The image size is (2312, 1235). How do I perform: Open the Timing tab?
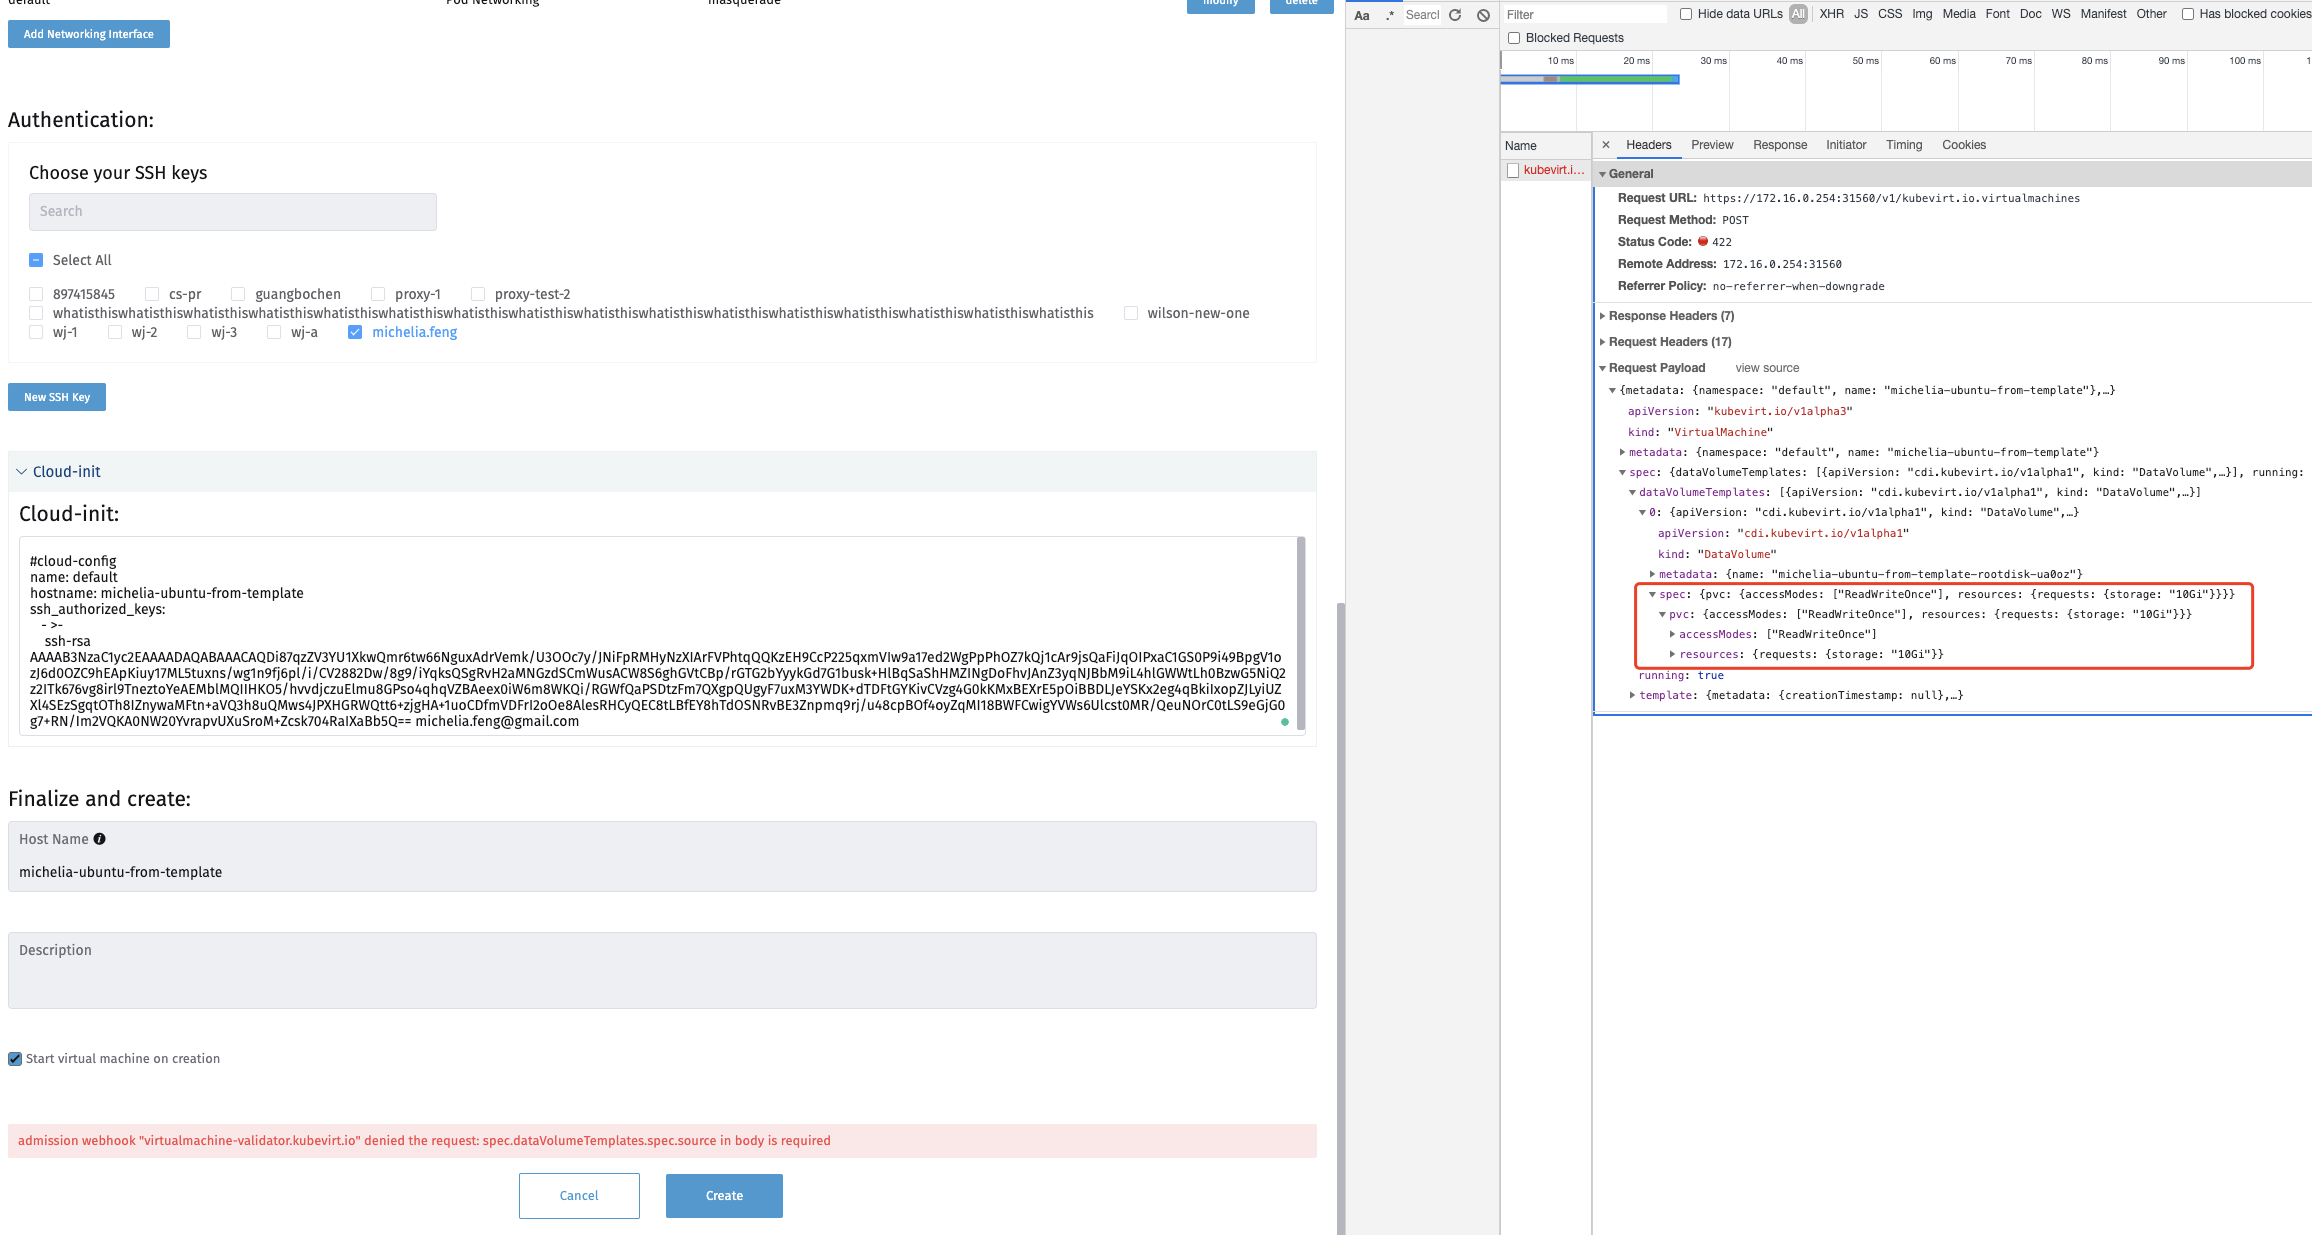(1903, 145)
